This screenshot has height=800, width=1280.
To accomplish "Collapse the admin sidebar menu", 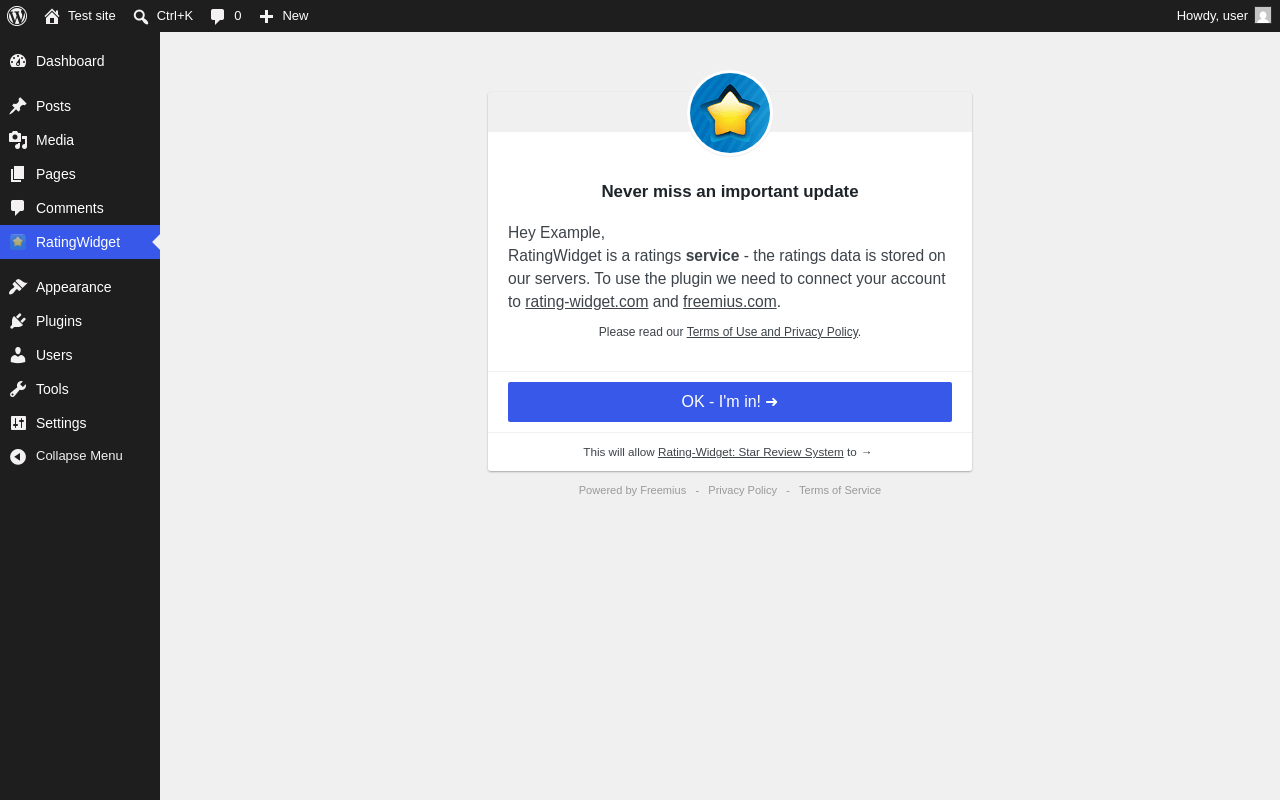I will pyautogui.click(x=80, y=456).
